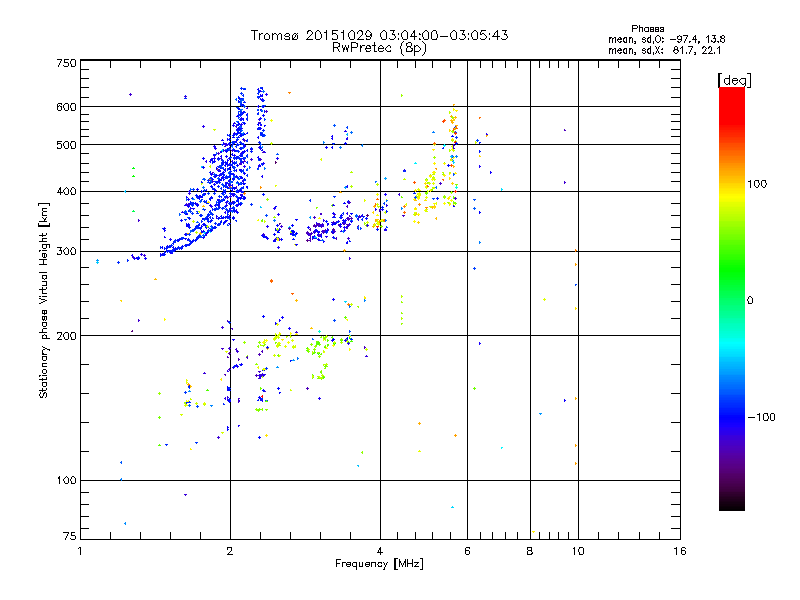Click y-axis tick label '200'
800x600 pixels.
click(x=66, y=336)
